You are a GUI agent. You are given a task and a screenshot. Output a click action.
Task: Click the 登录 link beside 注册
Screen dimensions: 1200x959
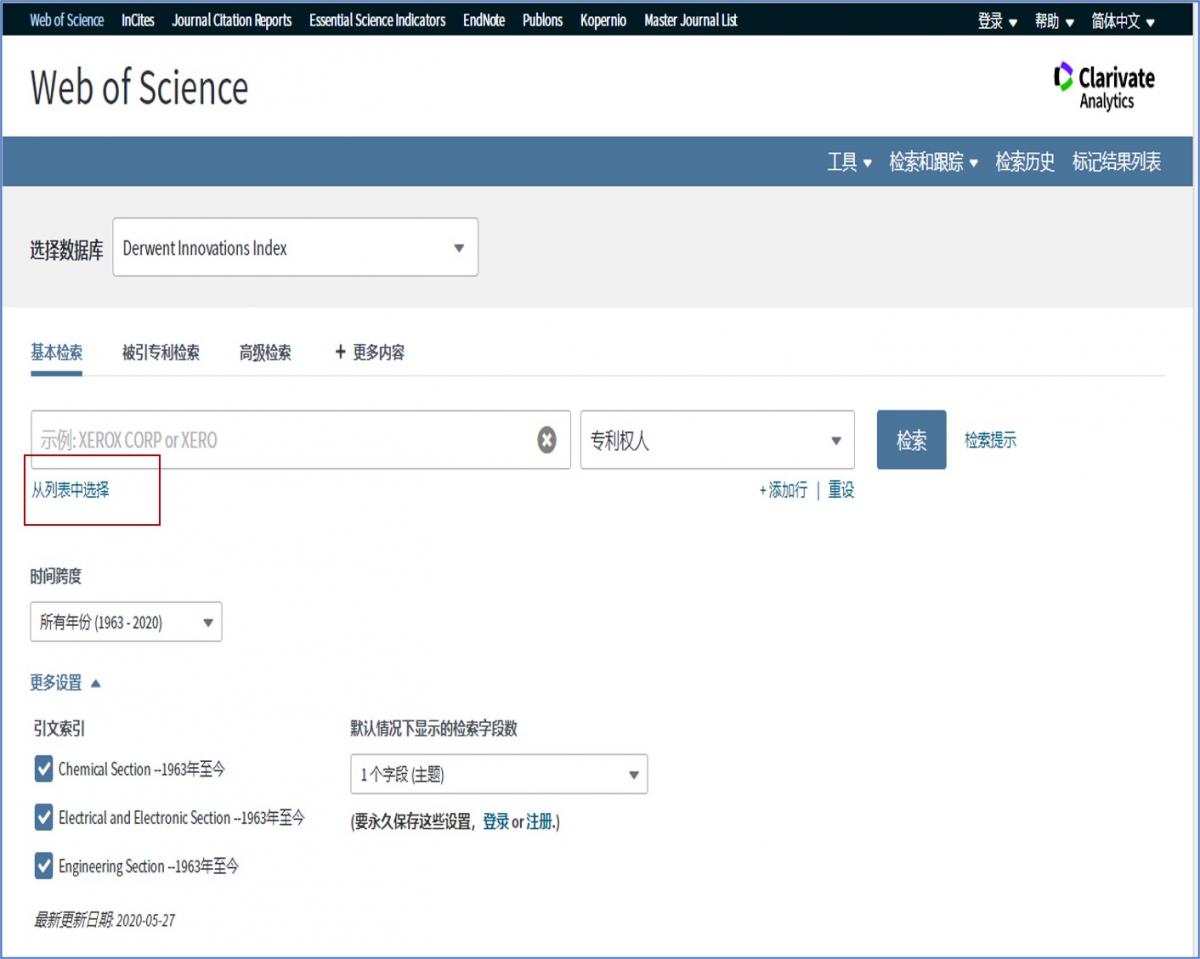point(496,822)
